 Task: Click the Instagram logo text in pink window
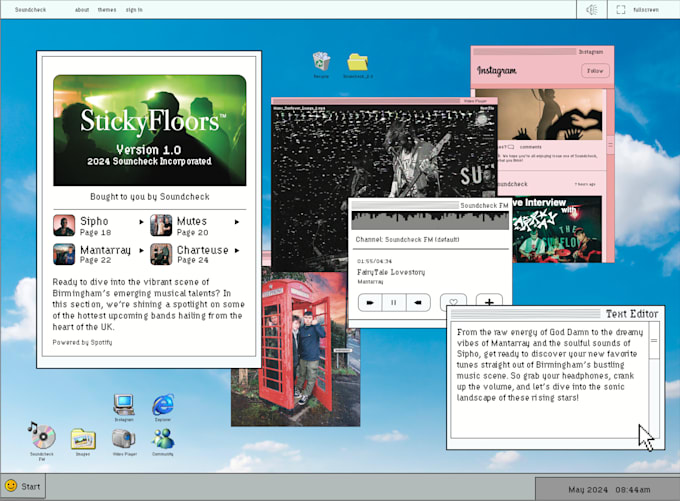[497, 70]
